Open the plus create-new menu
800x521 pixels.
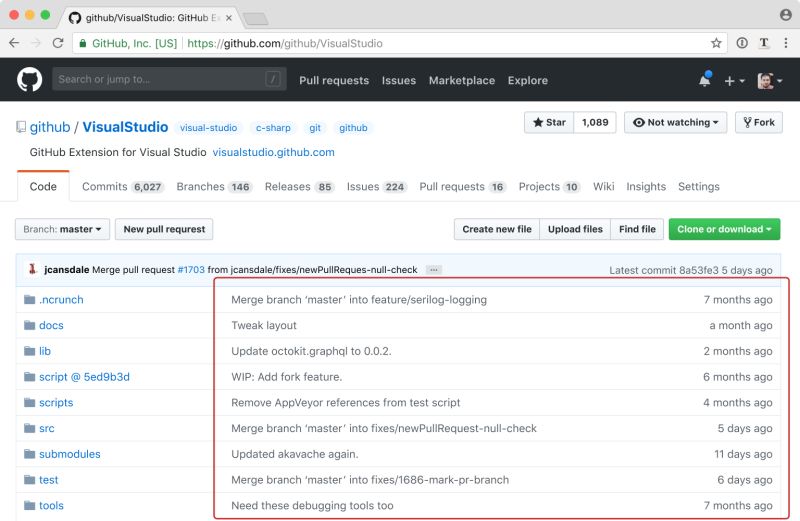(x=734, y=81)
